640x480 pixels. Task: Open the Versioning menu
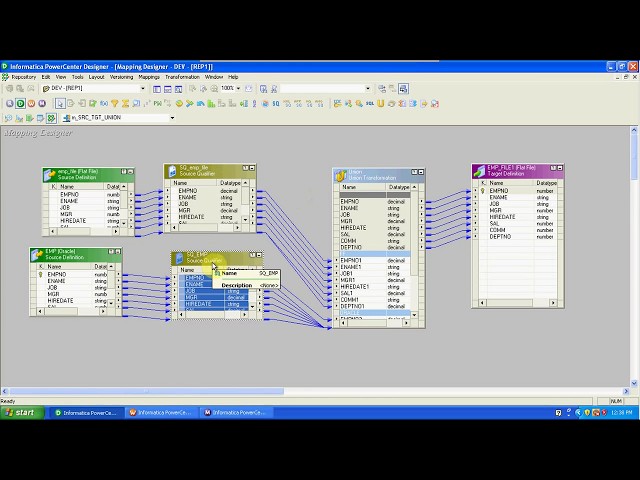click(121, 77)
